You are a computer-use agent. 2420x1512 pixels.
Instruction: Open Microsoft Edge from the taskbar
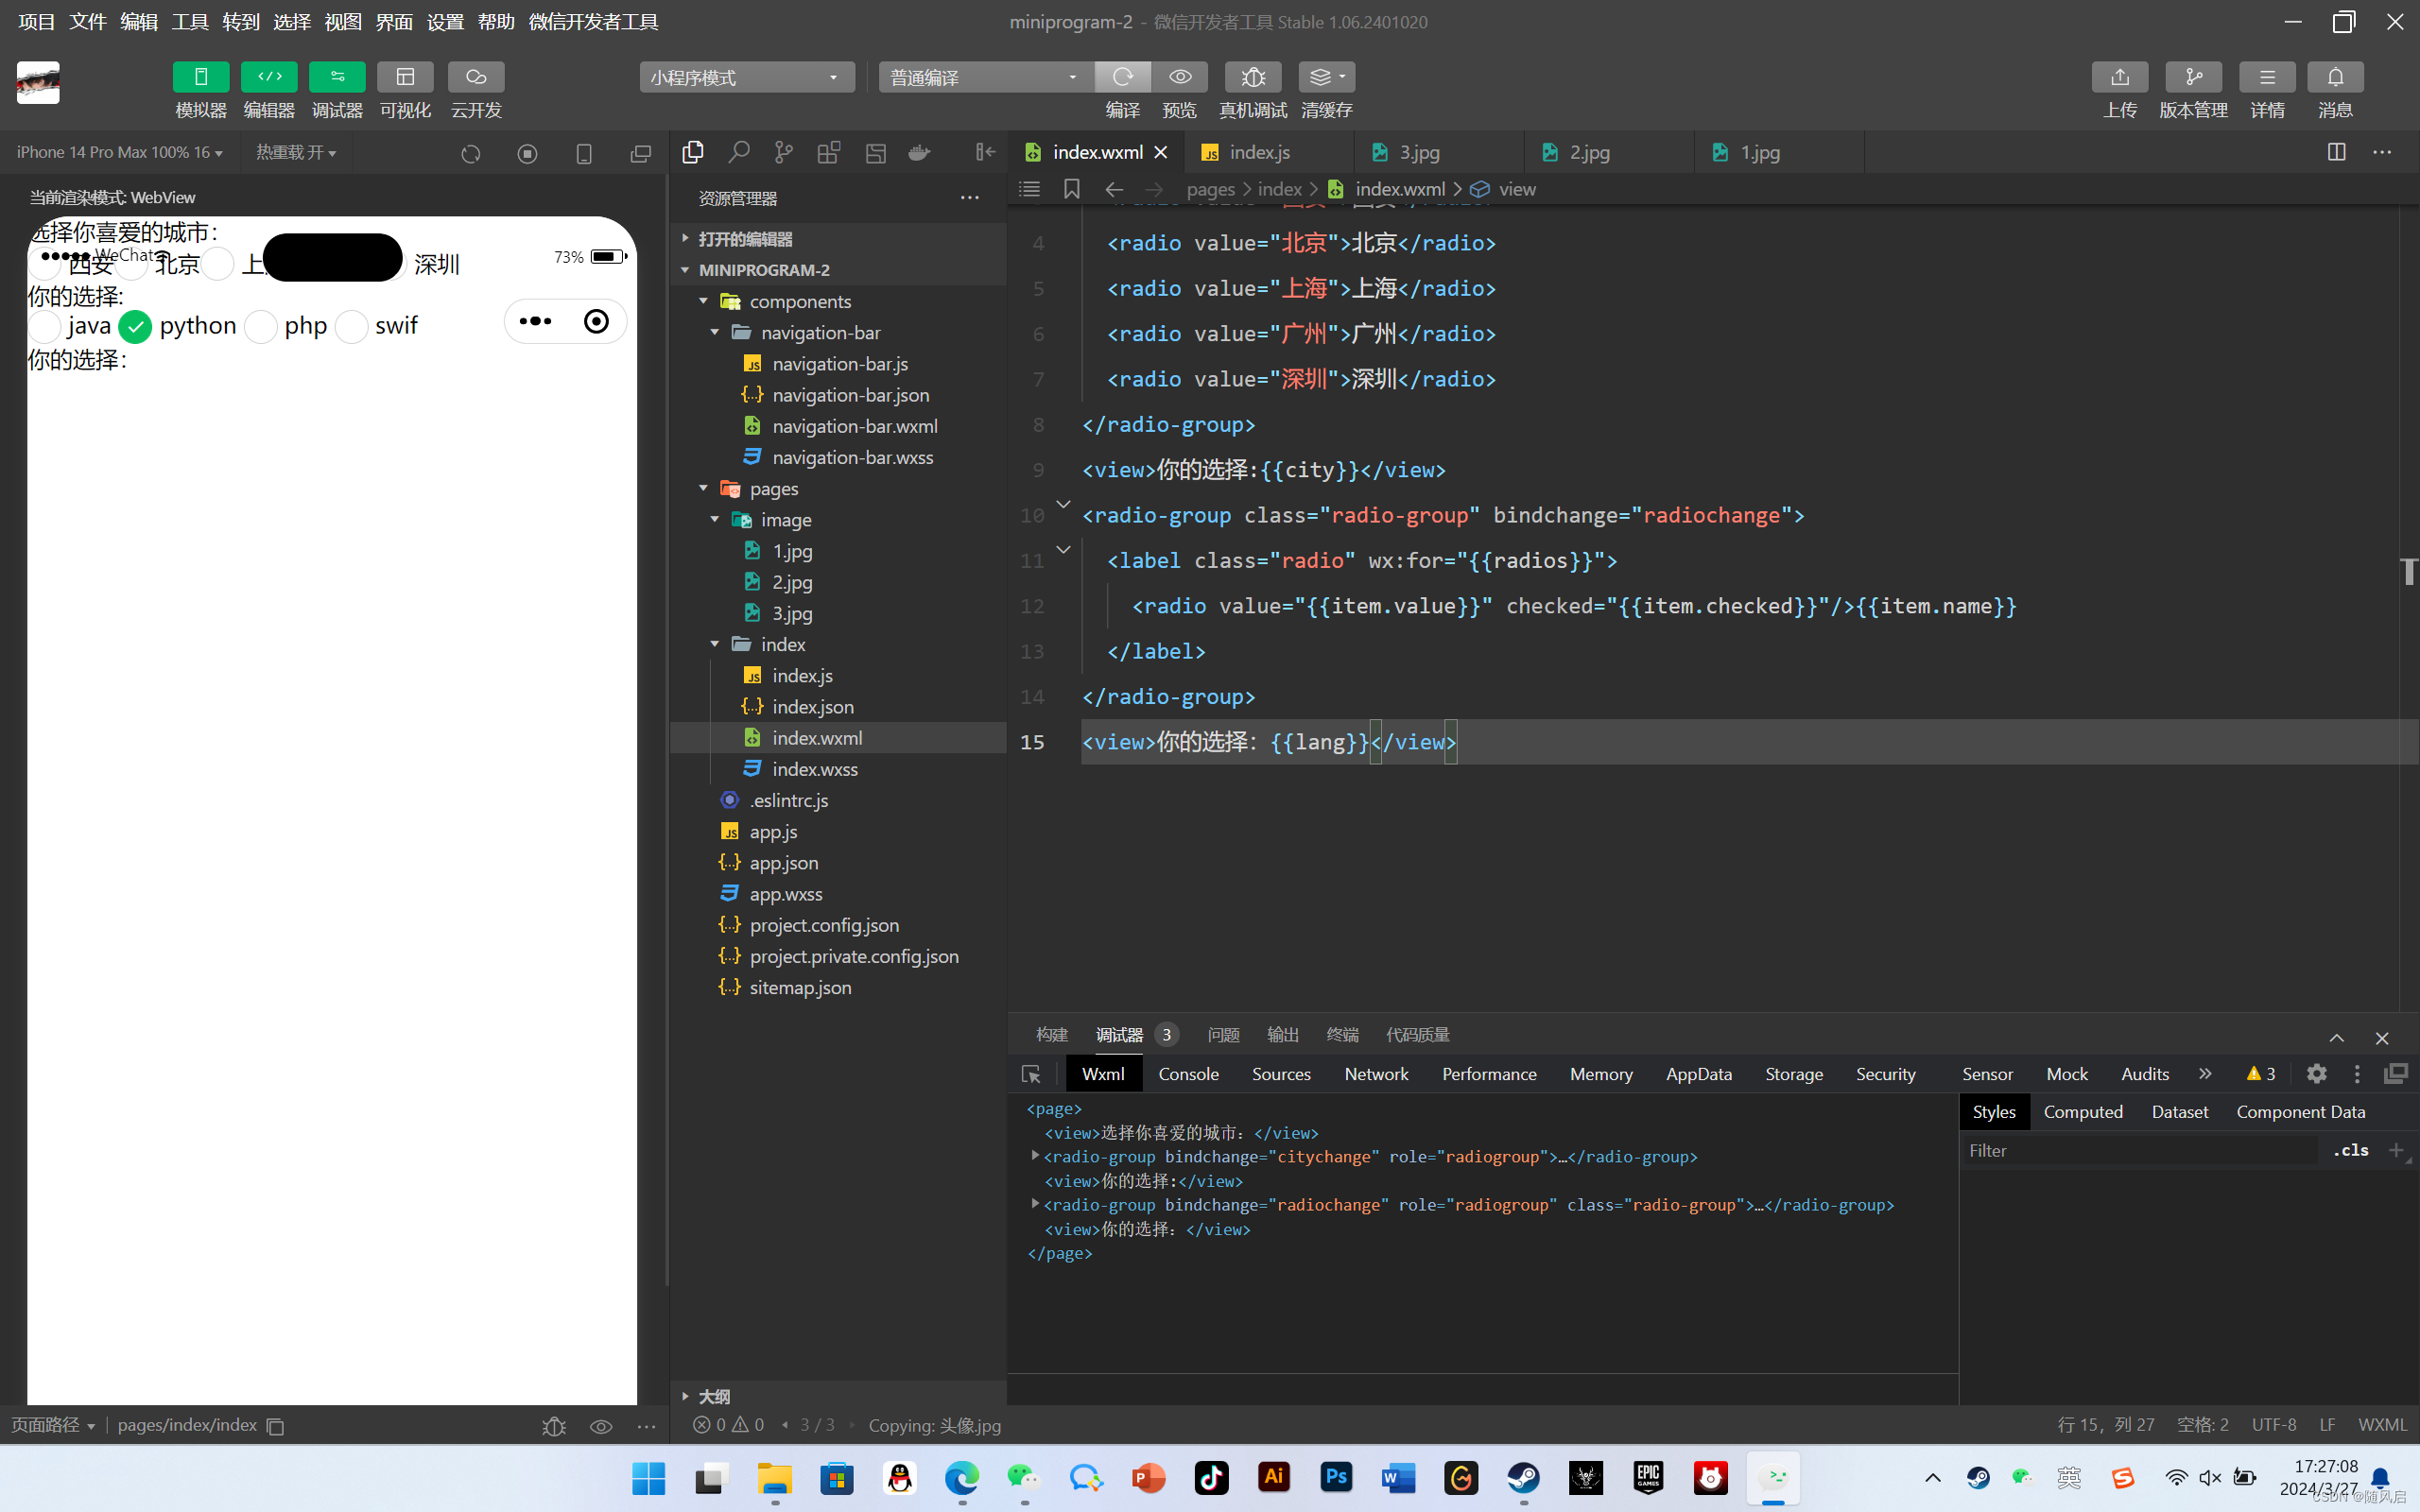tap(961, 1477)
